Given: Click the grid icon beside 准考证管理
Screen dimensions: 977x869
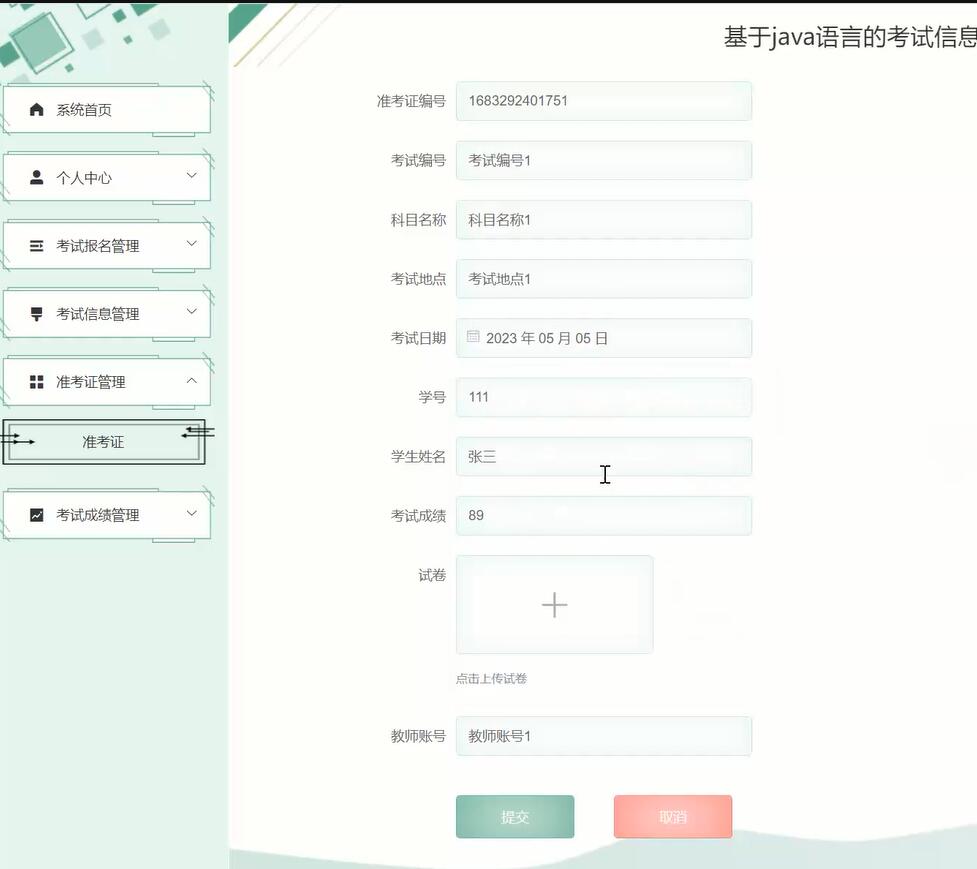Looking at the screenshot, I should (37, 381).
